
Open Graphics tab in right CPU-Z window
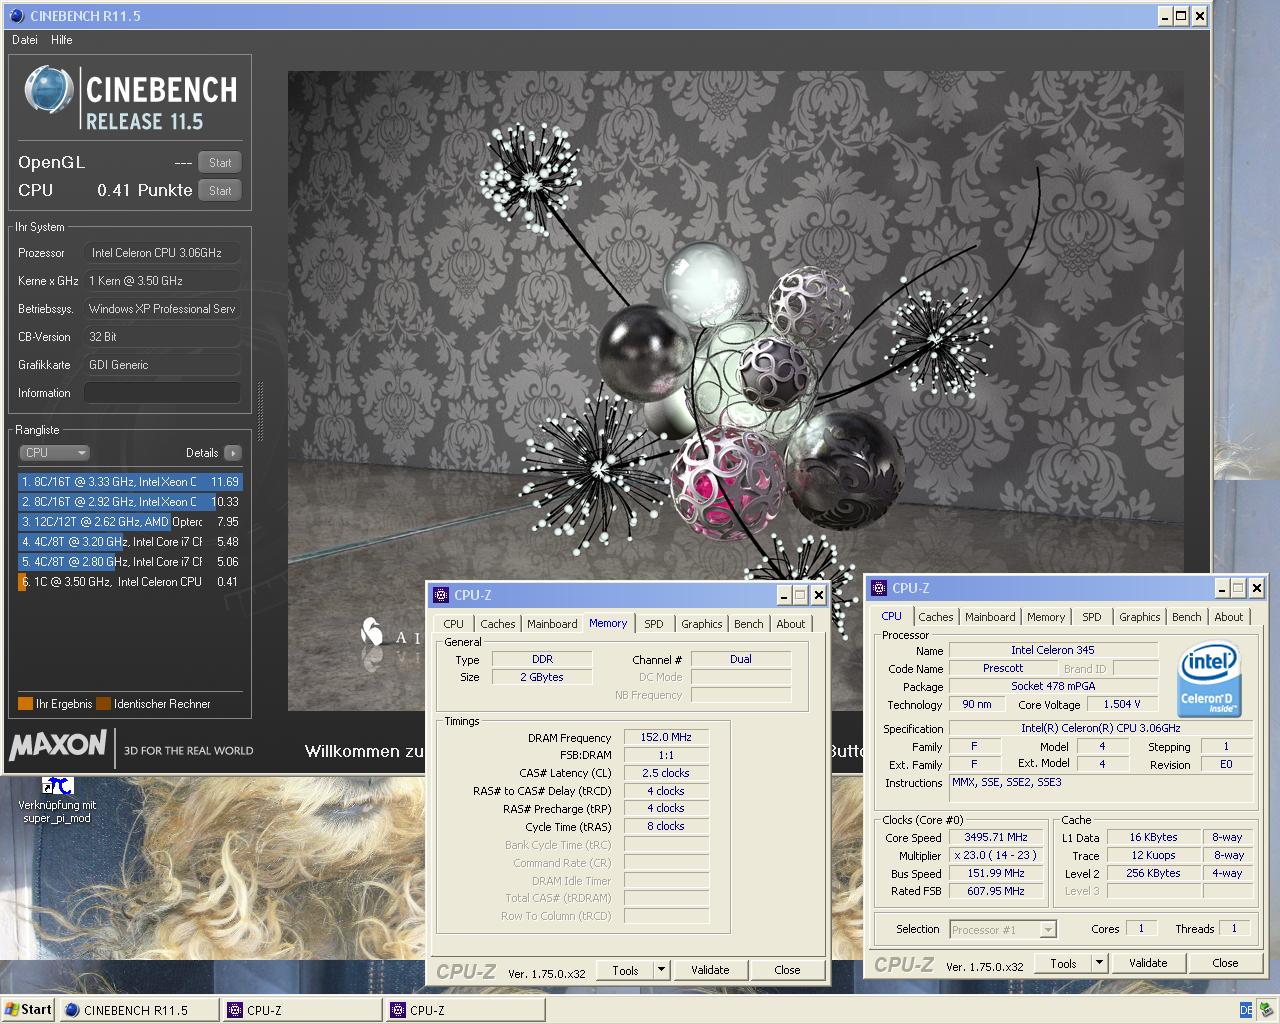[x=1140, y=617]
